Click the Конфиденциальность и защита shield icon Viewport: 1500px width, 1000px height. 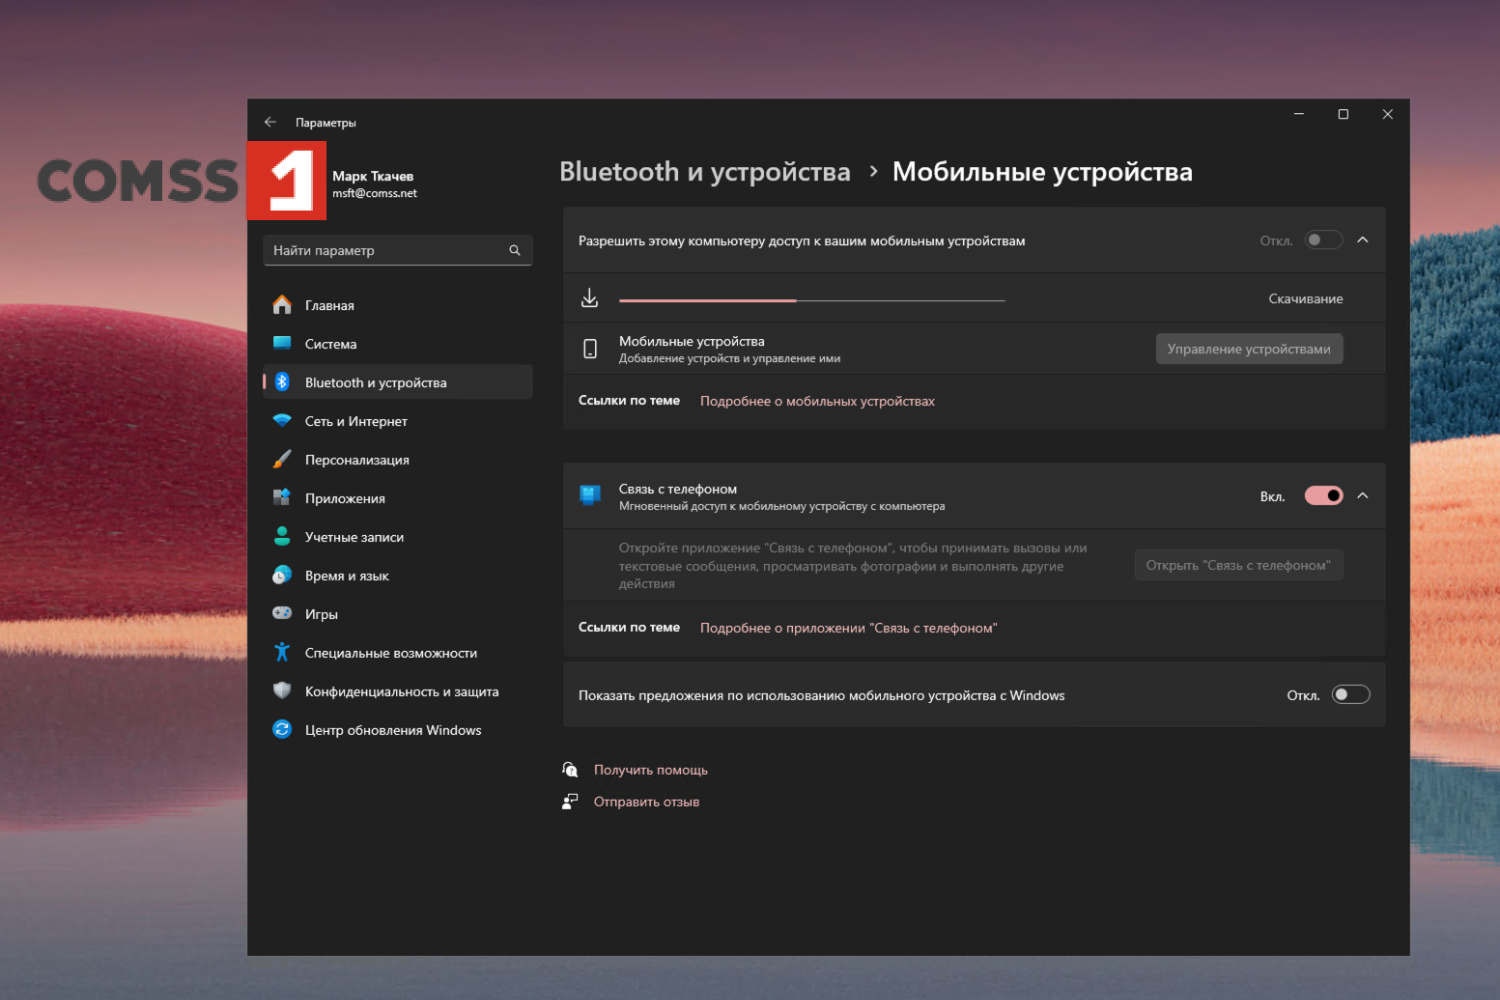tap(282, 691)
